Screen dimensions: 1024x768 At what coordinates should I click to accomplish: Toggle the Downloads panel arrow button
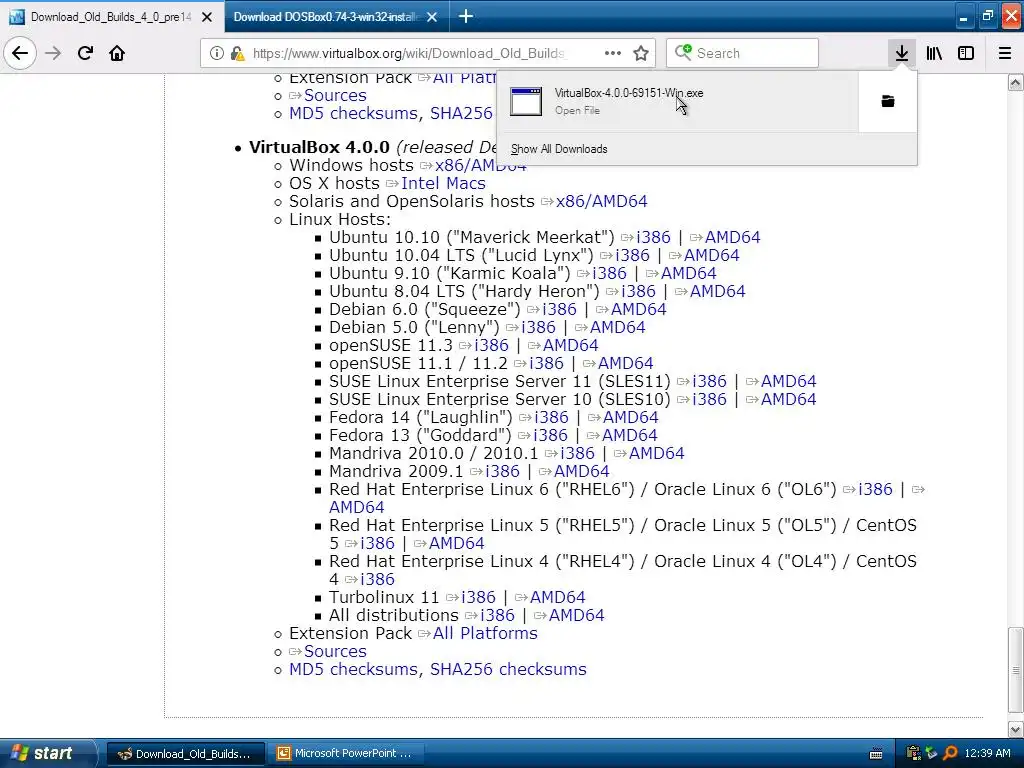pos(901,53)
